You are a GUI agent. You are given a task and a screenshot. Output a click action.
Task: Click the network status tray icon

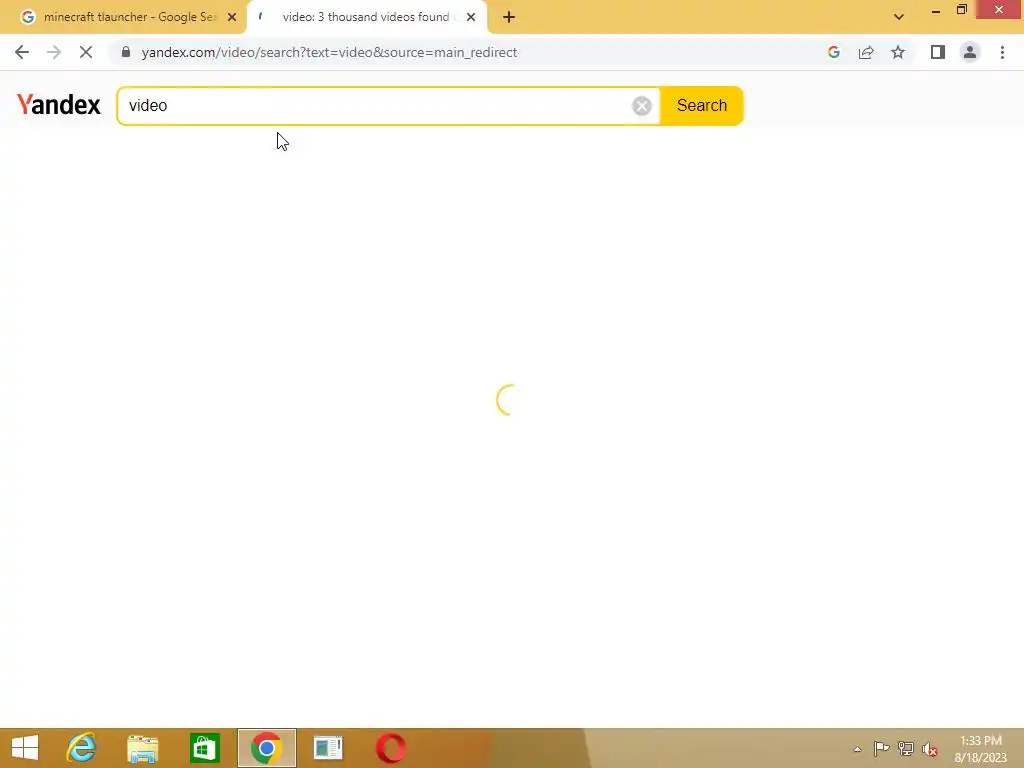906,748
